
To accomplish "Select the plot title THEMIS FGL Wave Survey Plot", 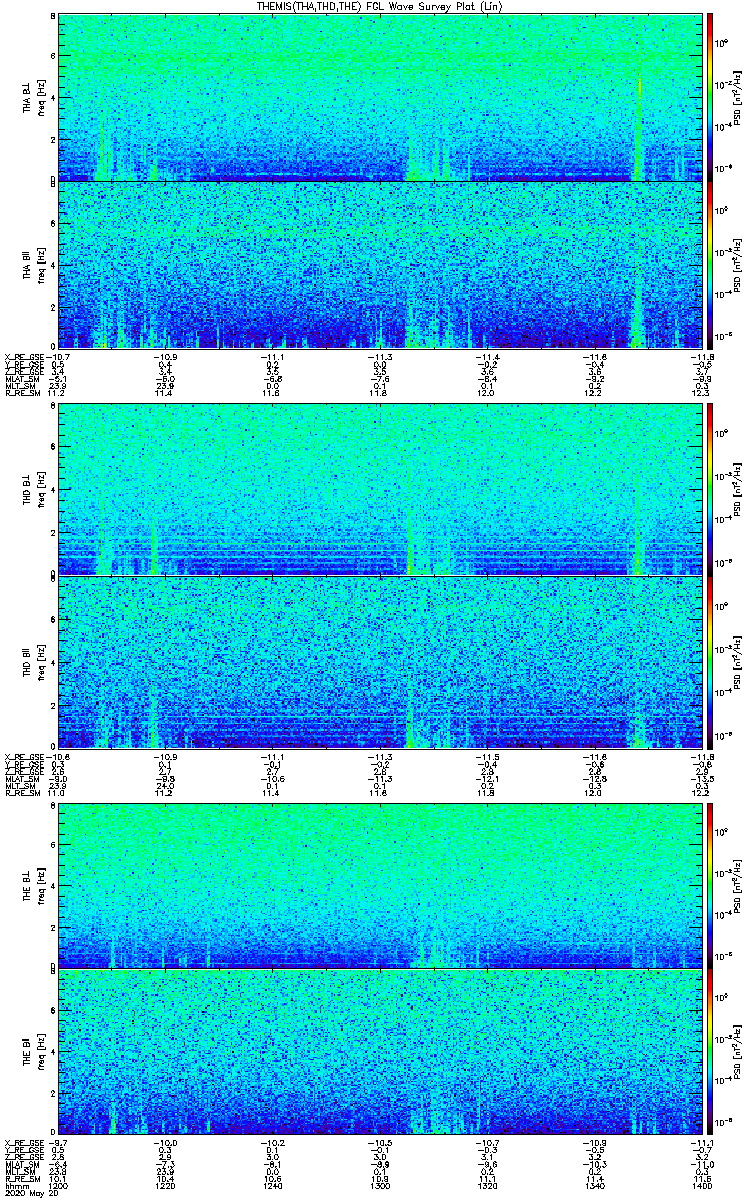I will coord(379,6).
